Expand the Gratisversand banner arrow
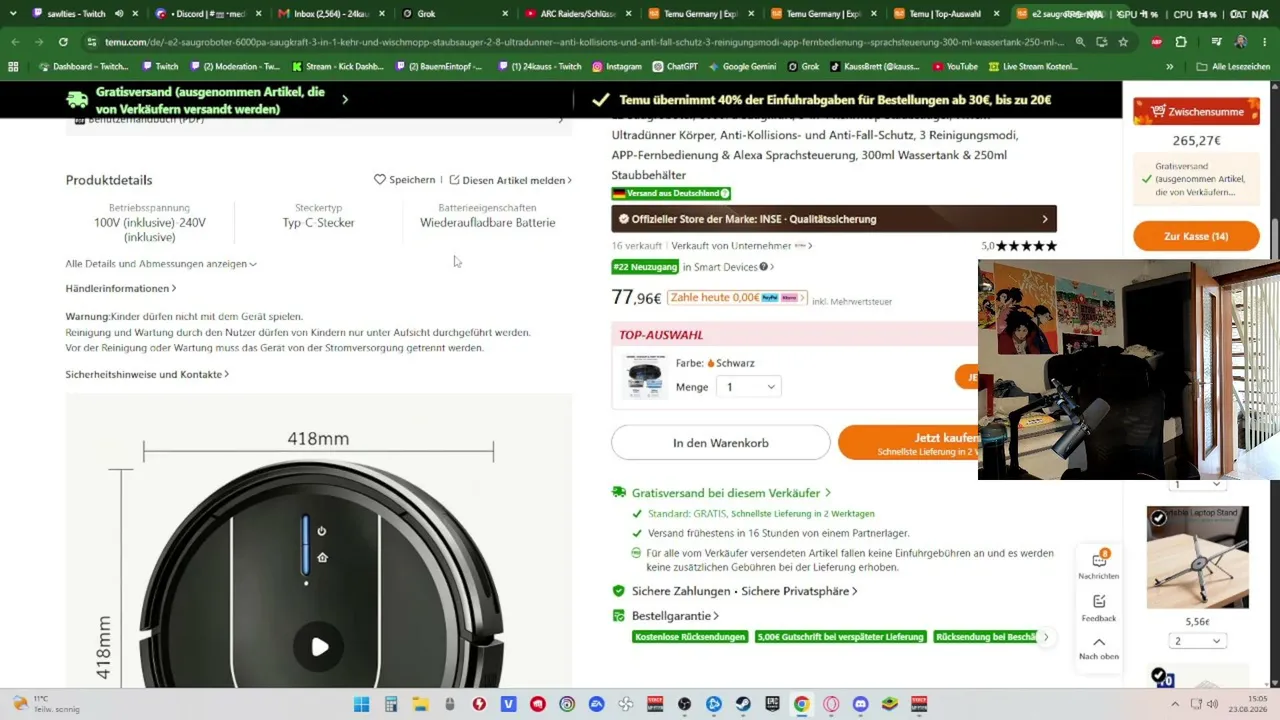The height and width of the screenshot is (720, 1280). coord(345,100)
